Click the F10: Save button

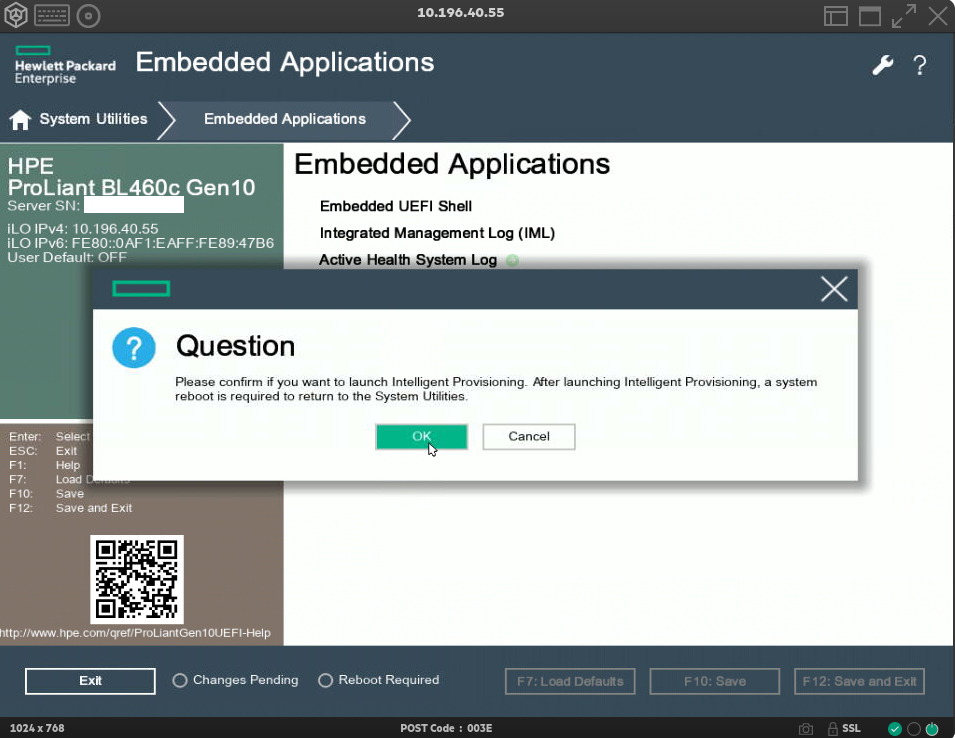coord(715,681)
